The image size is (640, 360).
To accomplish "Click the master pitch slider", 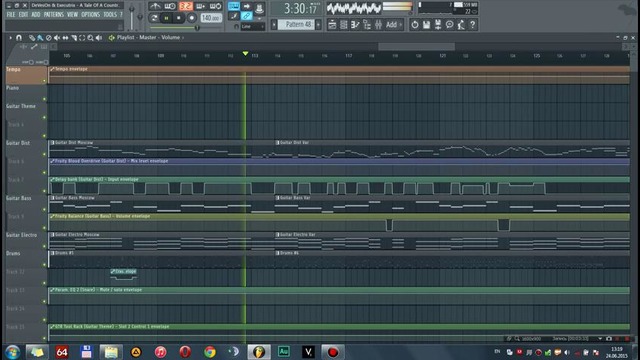I will point(140,17).
